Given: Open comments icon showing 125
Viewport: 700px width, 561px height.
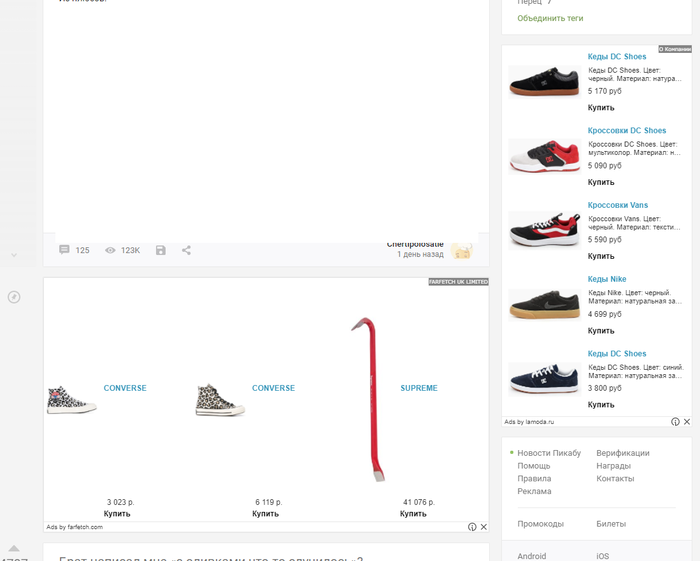Looking at the screenshot, I should pos(64,250).
